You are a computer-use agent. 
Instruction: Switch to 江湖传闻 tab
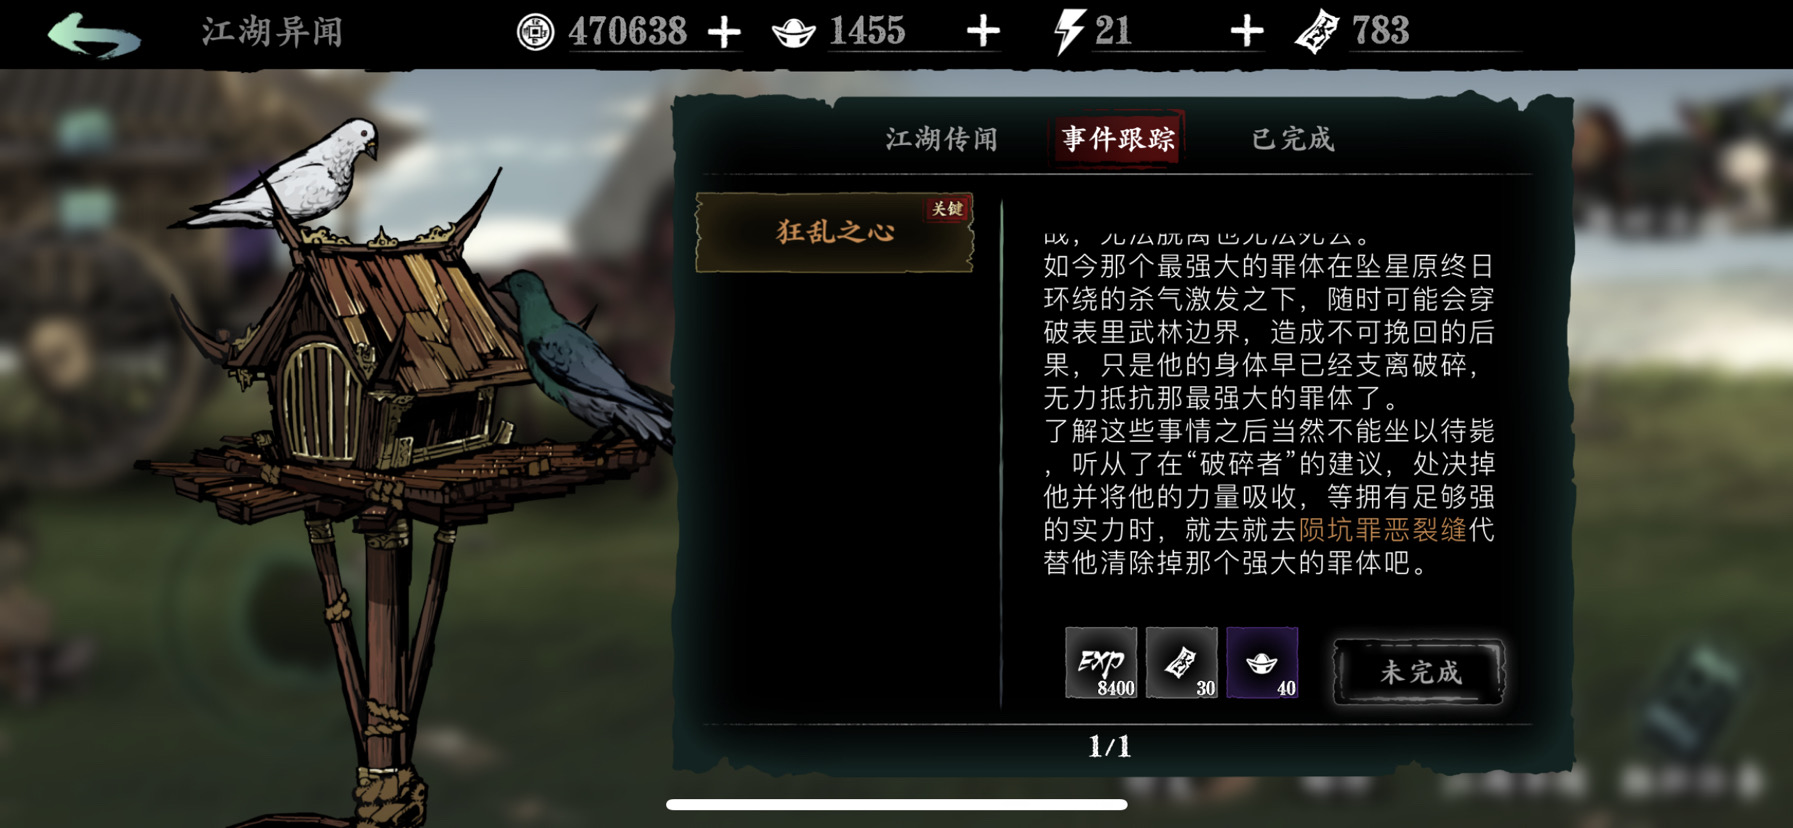click(x=941, y=139)
